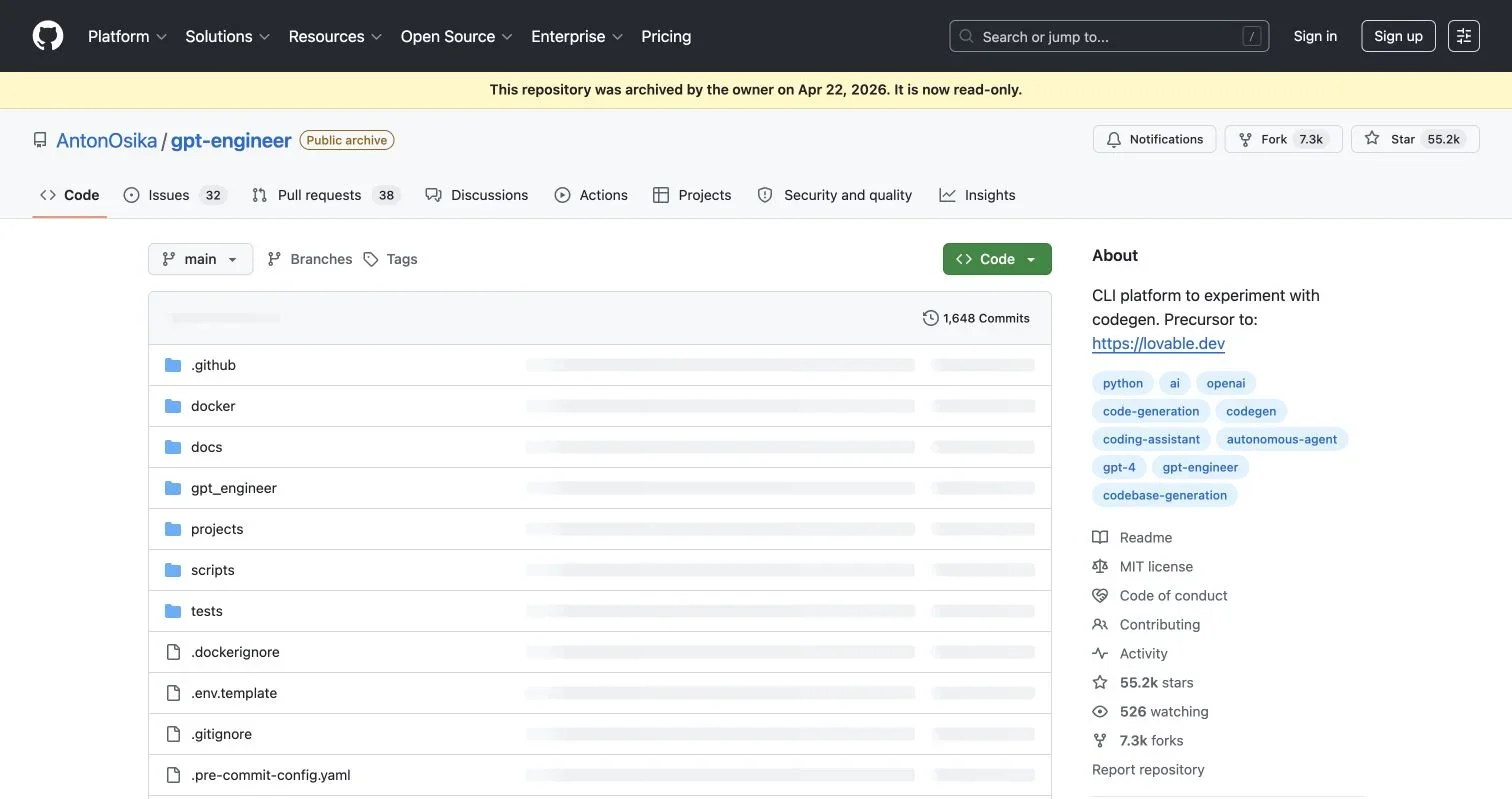Expand the Open Source navigation menu
This screenshot has width=1512, height=799.
pyautogui.click(x=457, y=36)
